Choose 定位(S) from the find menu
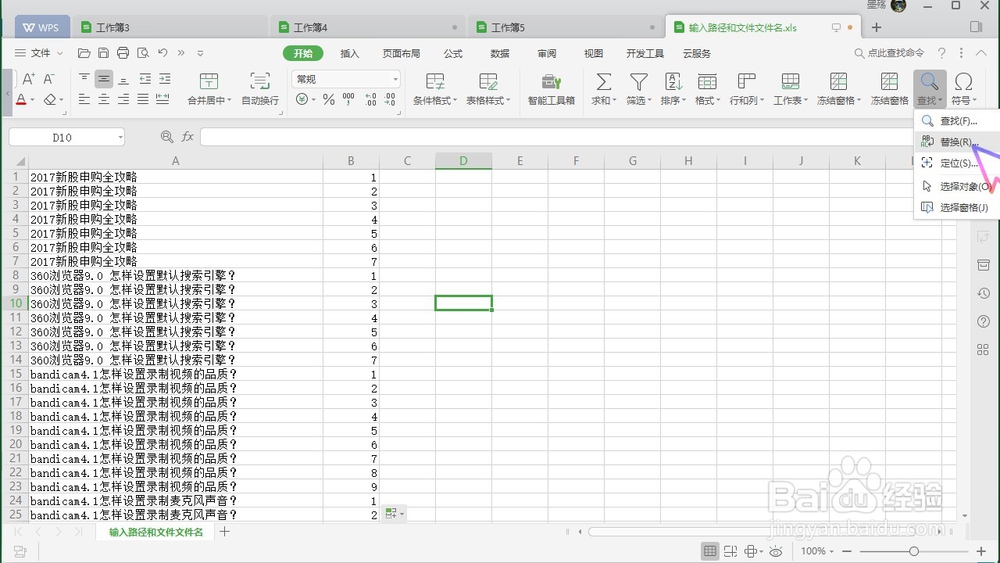Viewport: 1000px width, 563px height. click(957, 163)
